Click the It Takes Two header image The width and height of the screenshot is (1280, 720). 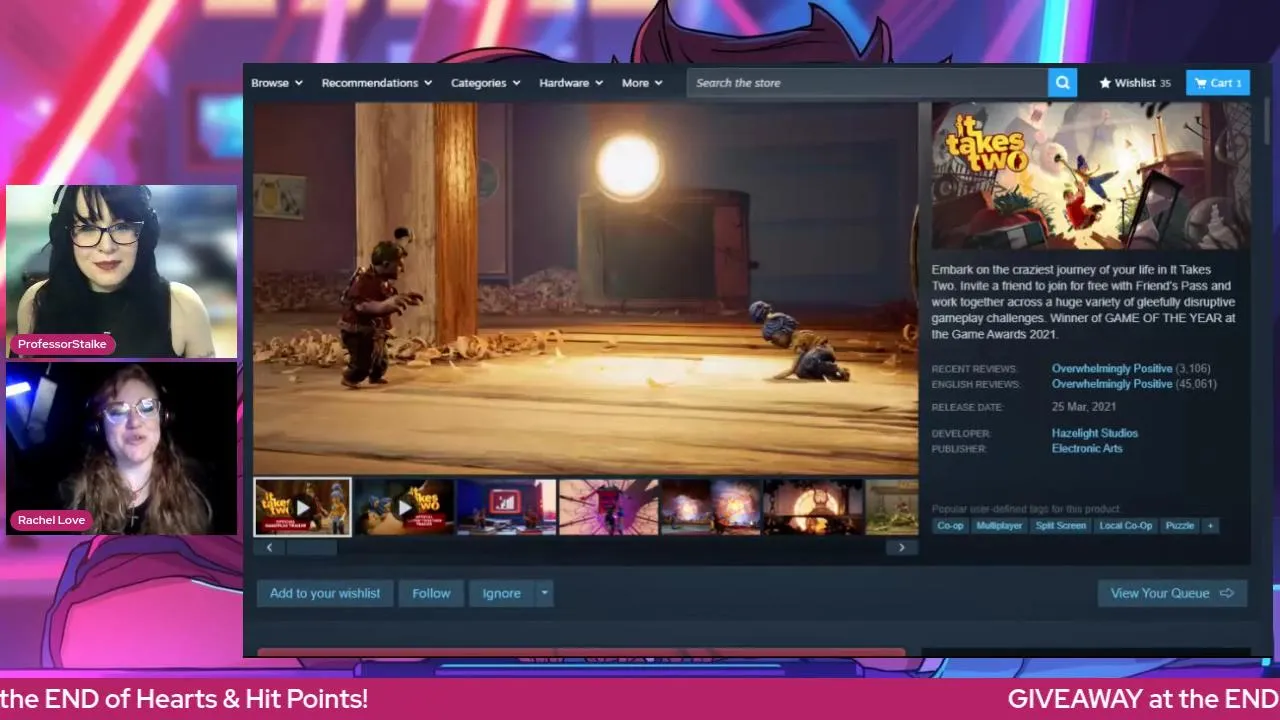pyautogui.click(x=1091, y=176)
